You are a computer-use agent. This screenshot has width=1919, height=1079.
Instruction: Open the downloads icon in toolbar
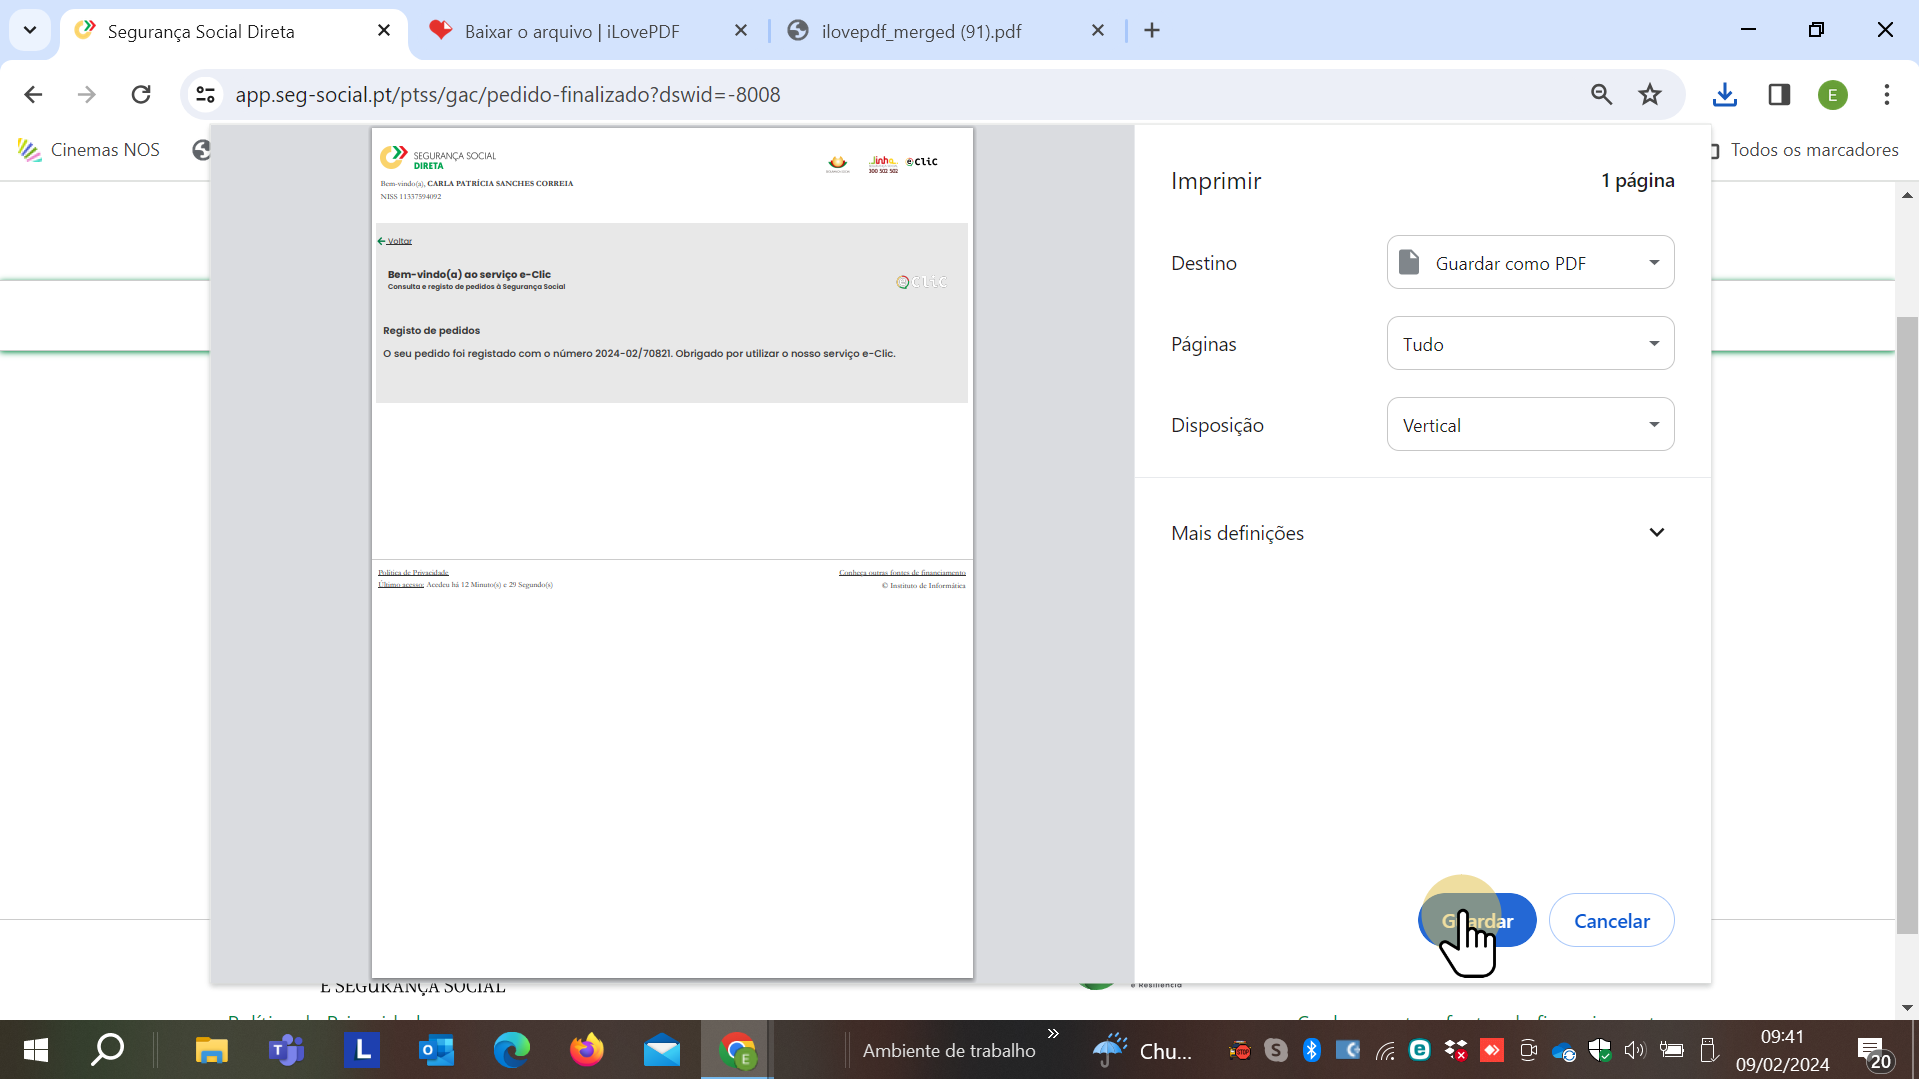[1725, 95]
